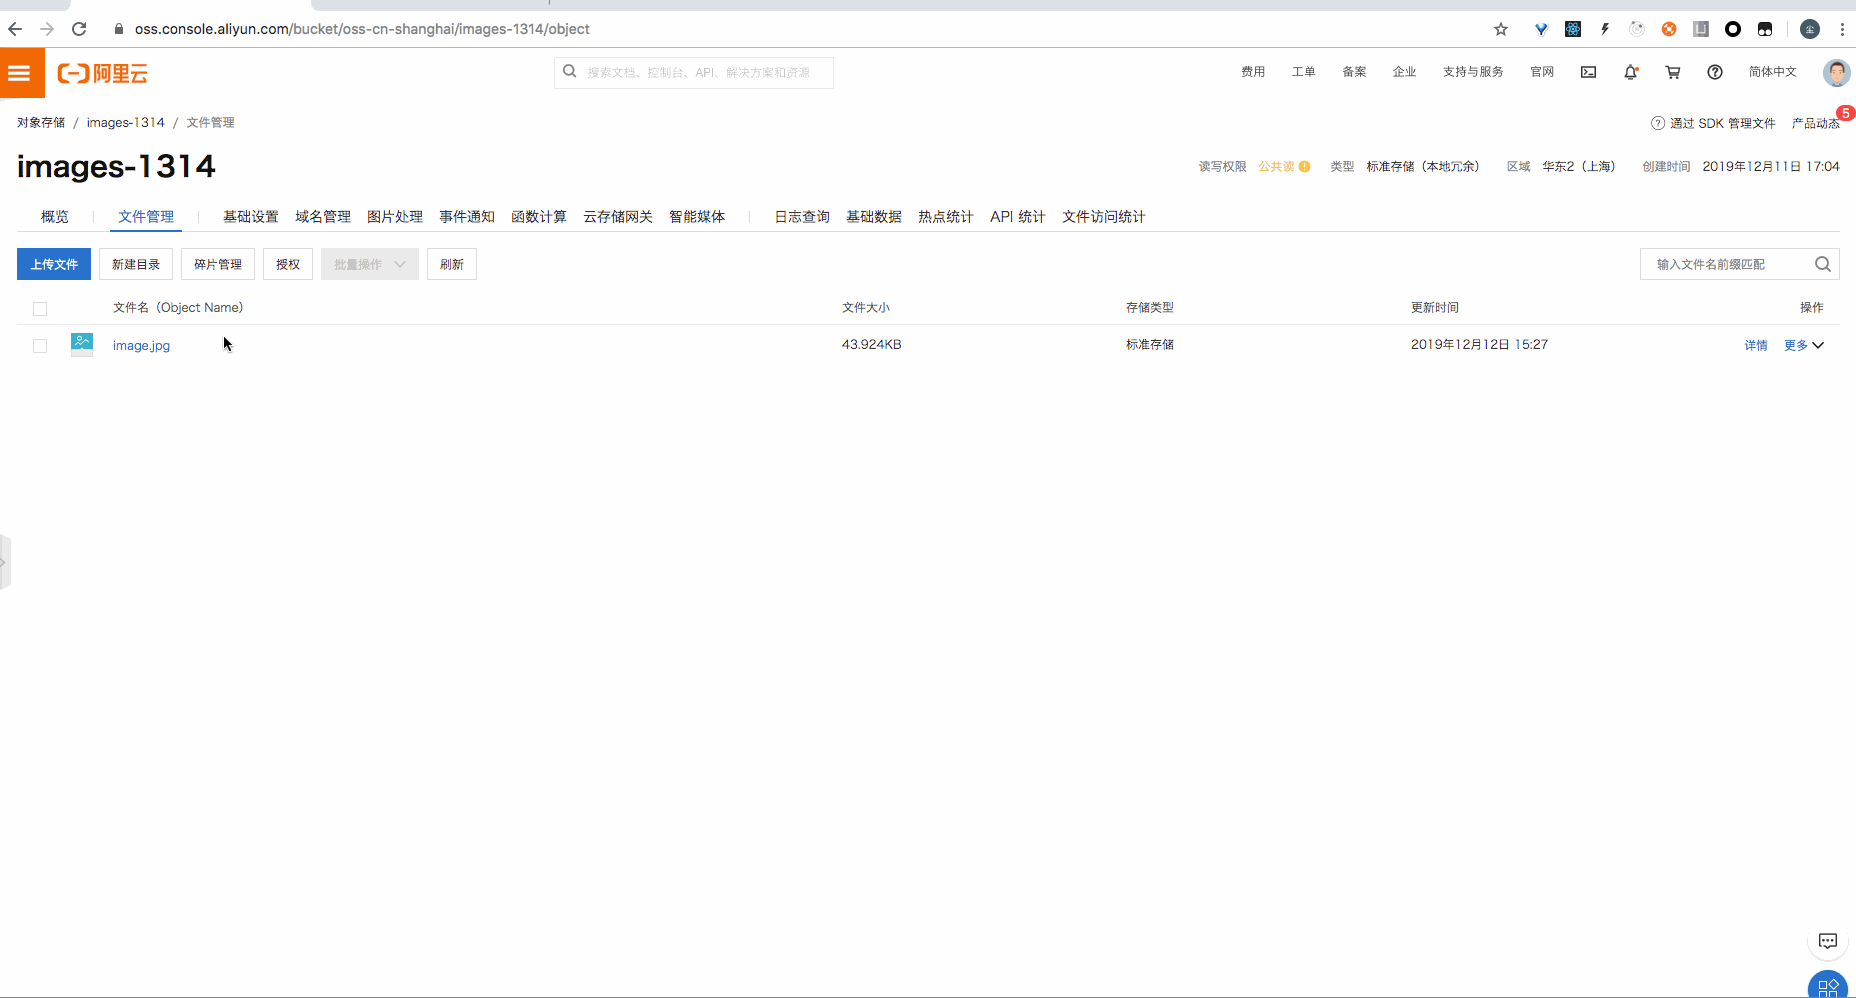Screen dimensions: 1856x998
Task: Open the 简体中文 language selector
Action: pyautogui.click(x=1773, y=72)
